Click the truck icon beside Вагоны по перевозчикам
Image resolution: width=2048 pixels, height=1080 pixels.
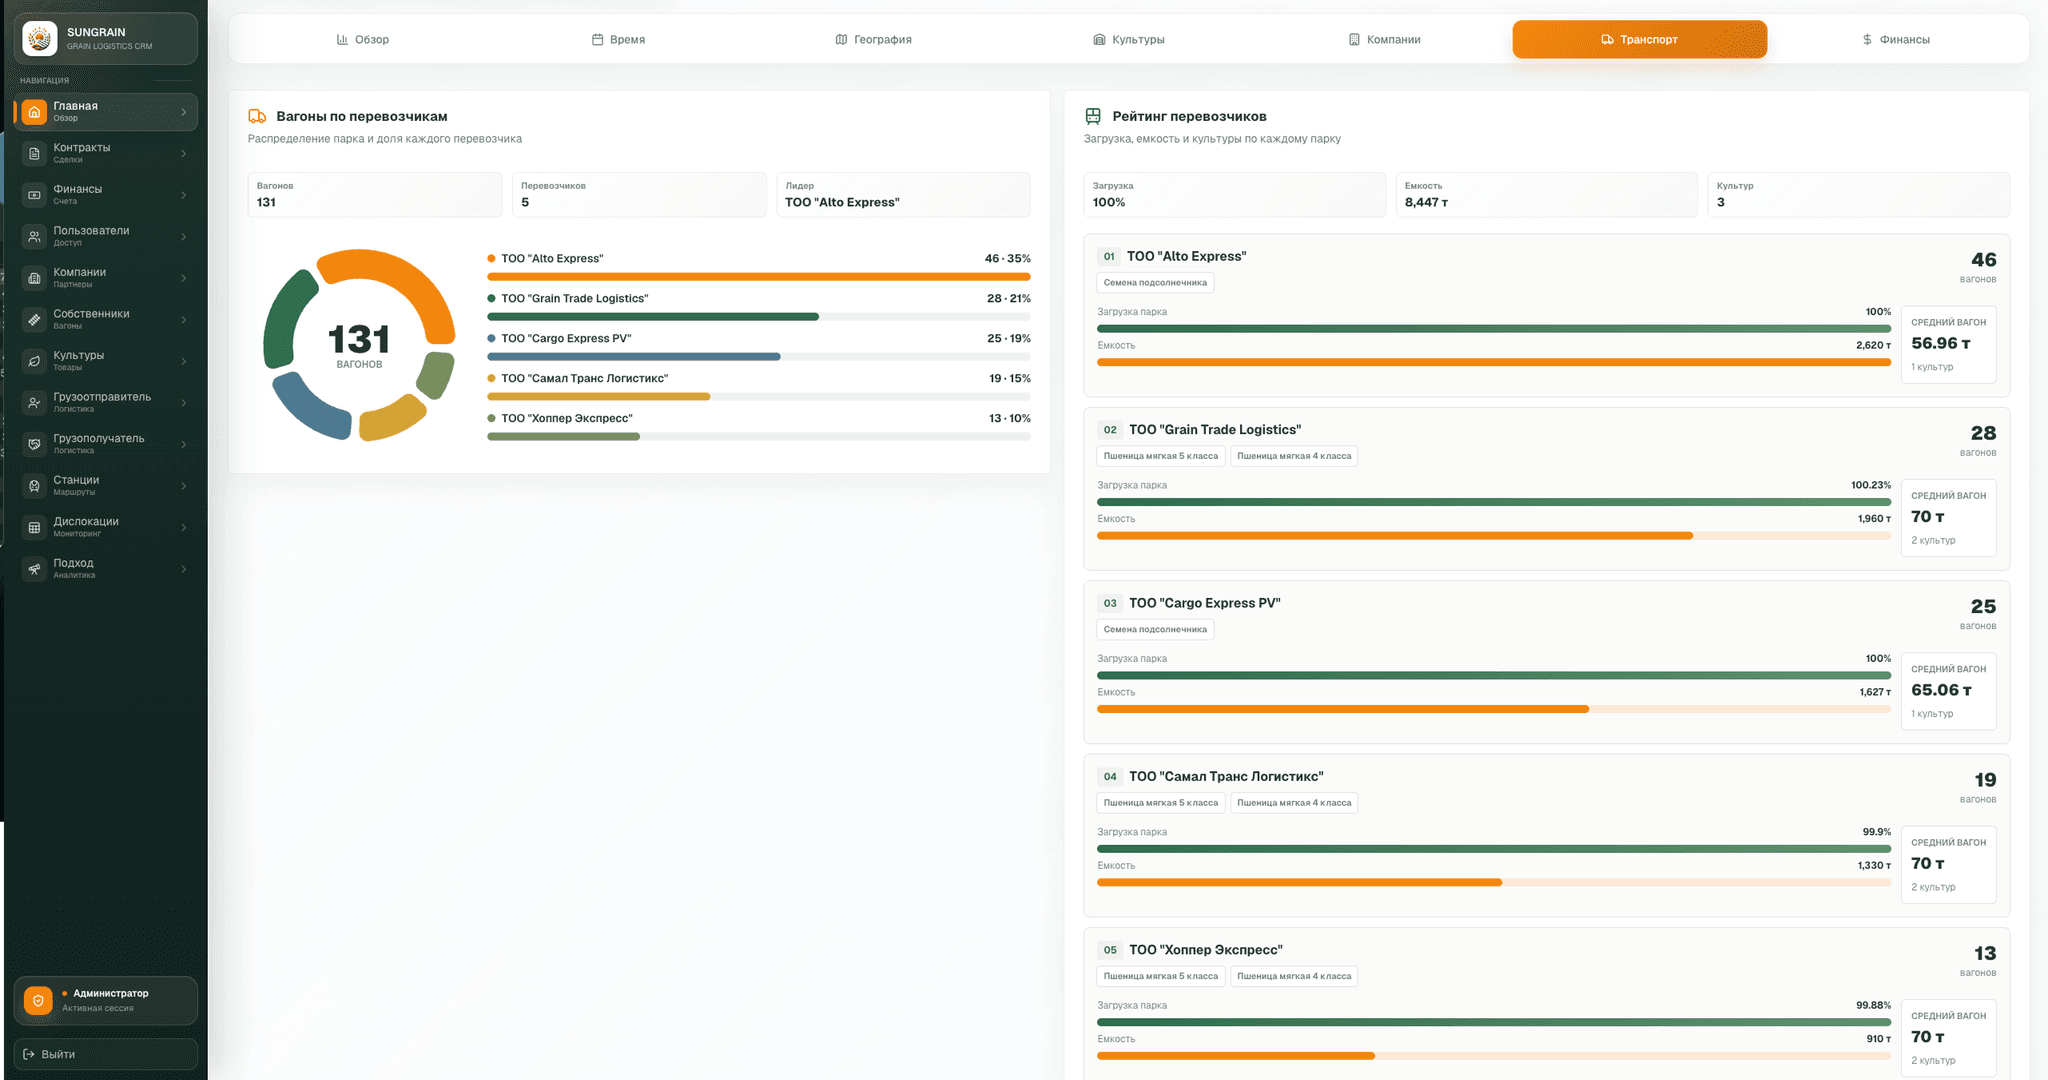click(257, 116)
